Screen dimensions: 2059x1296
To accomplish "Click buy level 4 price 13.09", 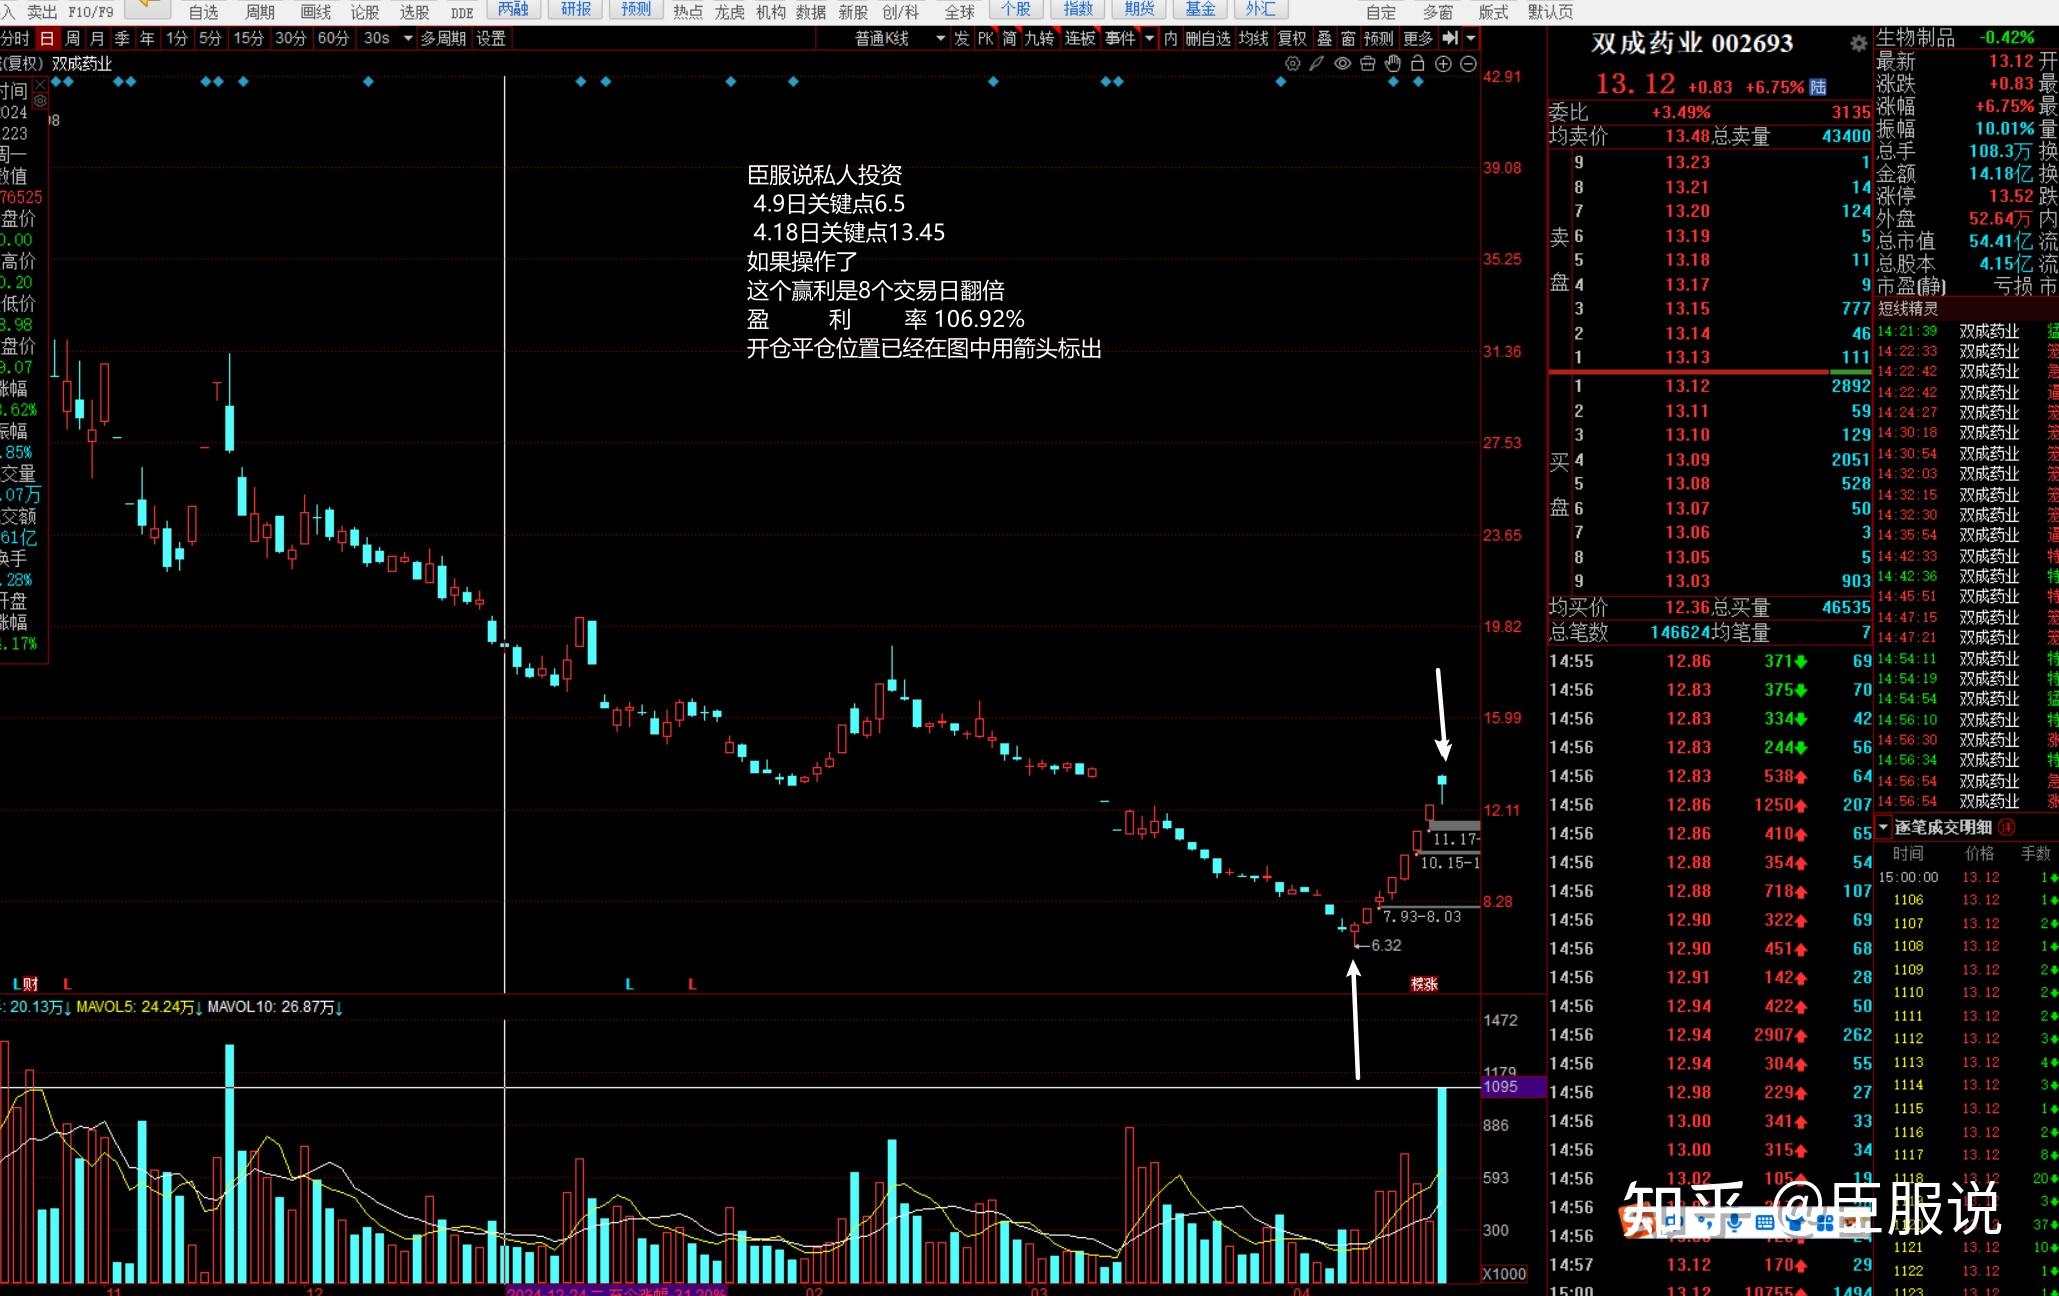I will click(x=1687, y=459).
